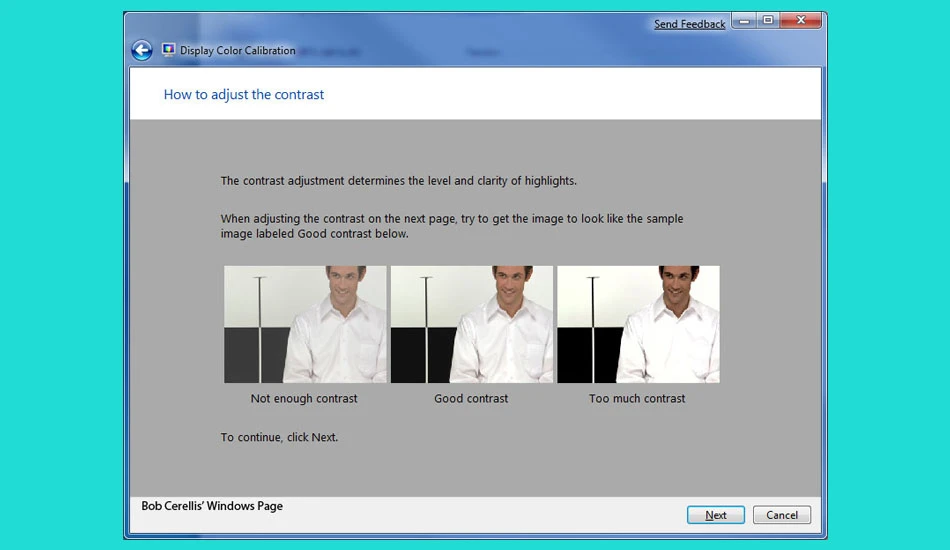Click the Too much contrast caption
Viewport: 950px width, 550px height.
click(x=637, y=399)
